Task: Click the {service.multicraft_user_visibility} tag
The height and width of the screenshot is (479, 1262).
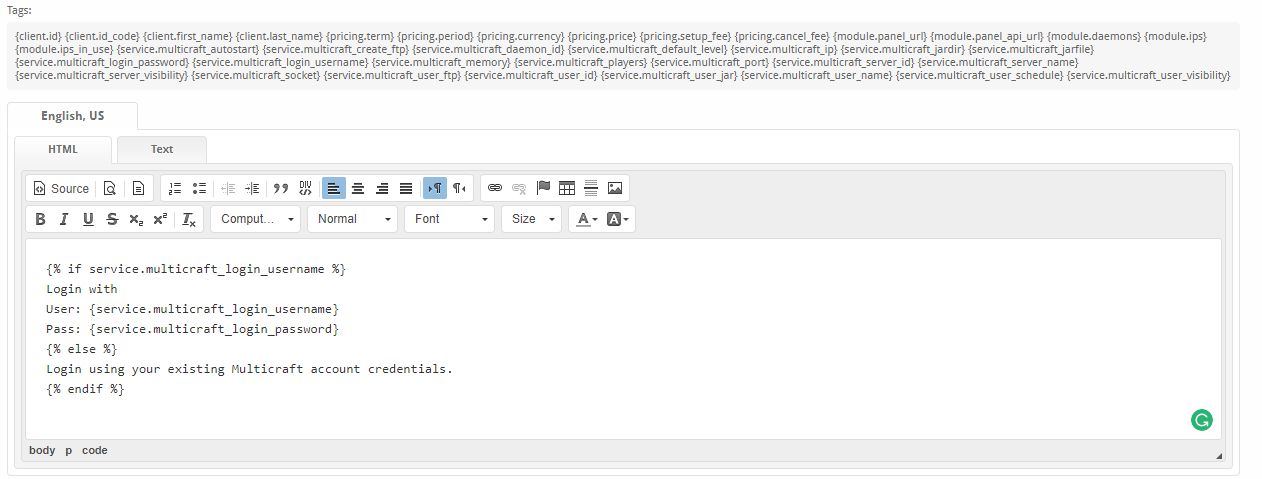Action: 1149,75
